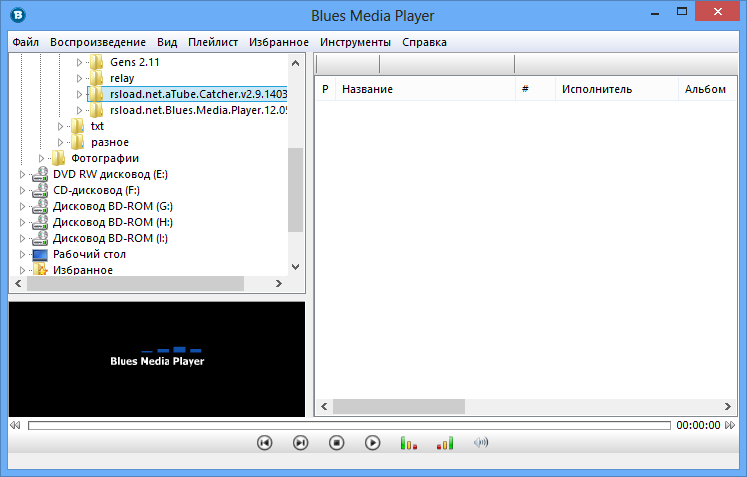Click the Фотографии folder icon
Screen dimensions: 747x477
58,158
